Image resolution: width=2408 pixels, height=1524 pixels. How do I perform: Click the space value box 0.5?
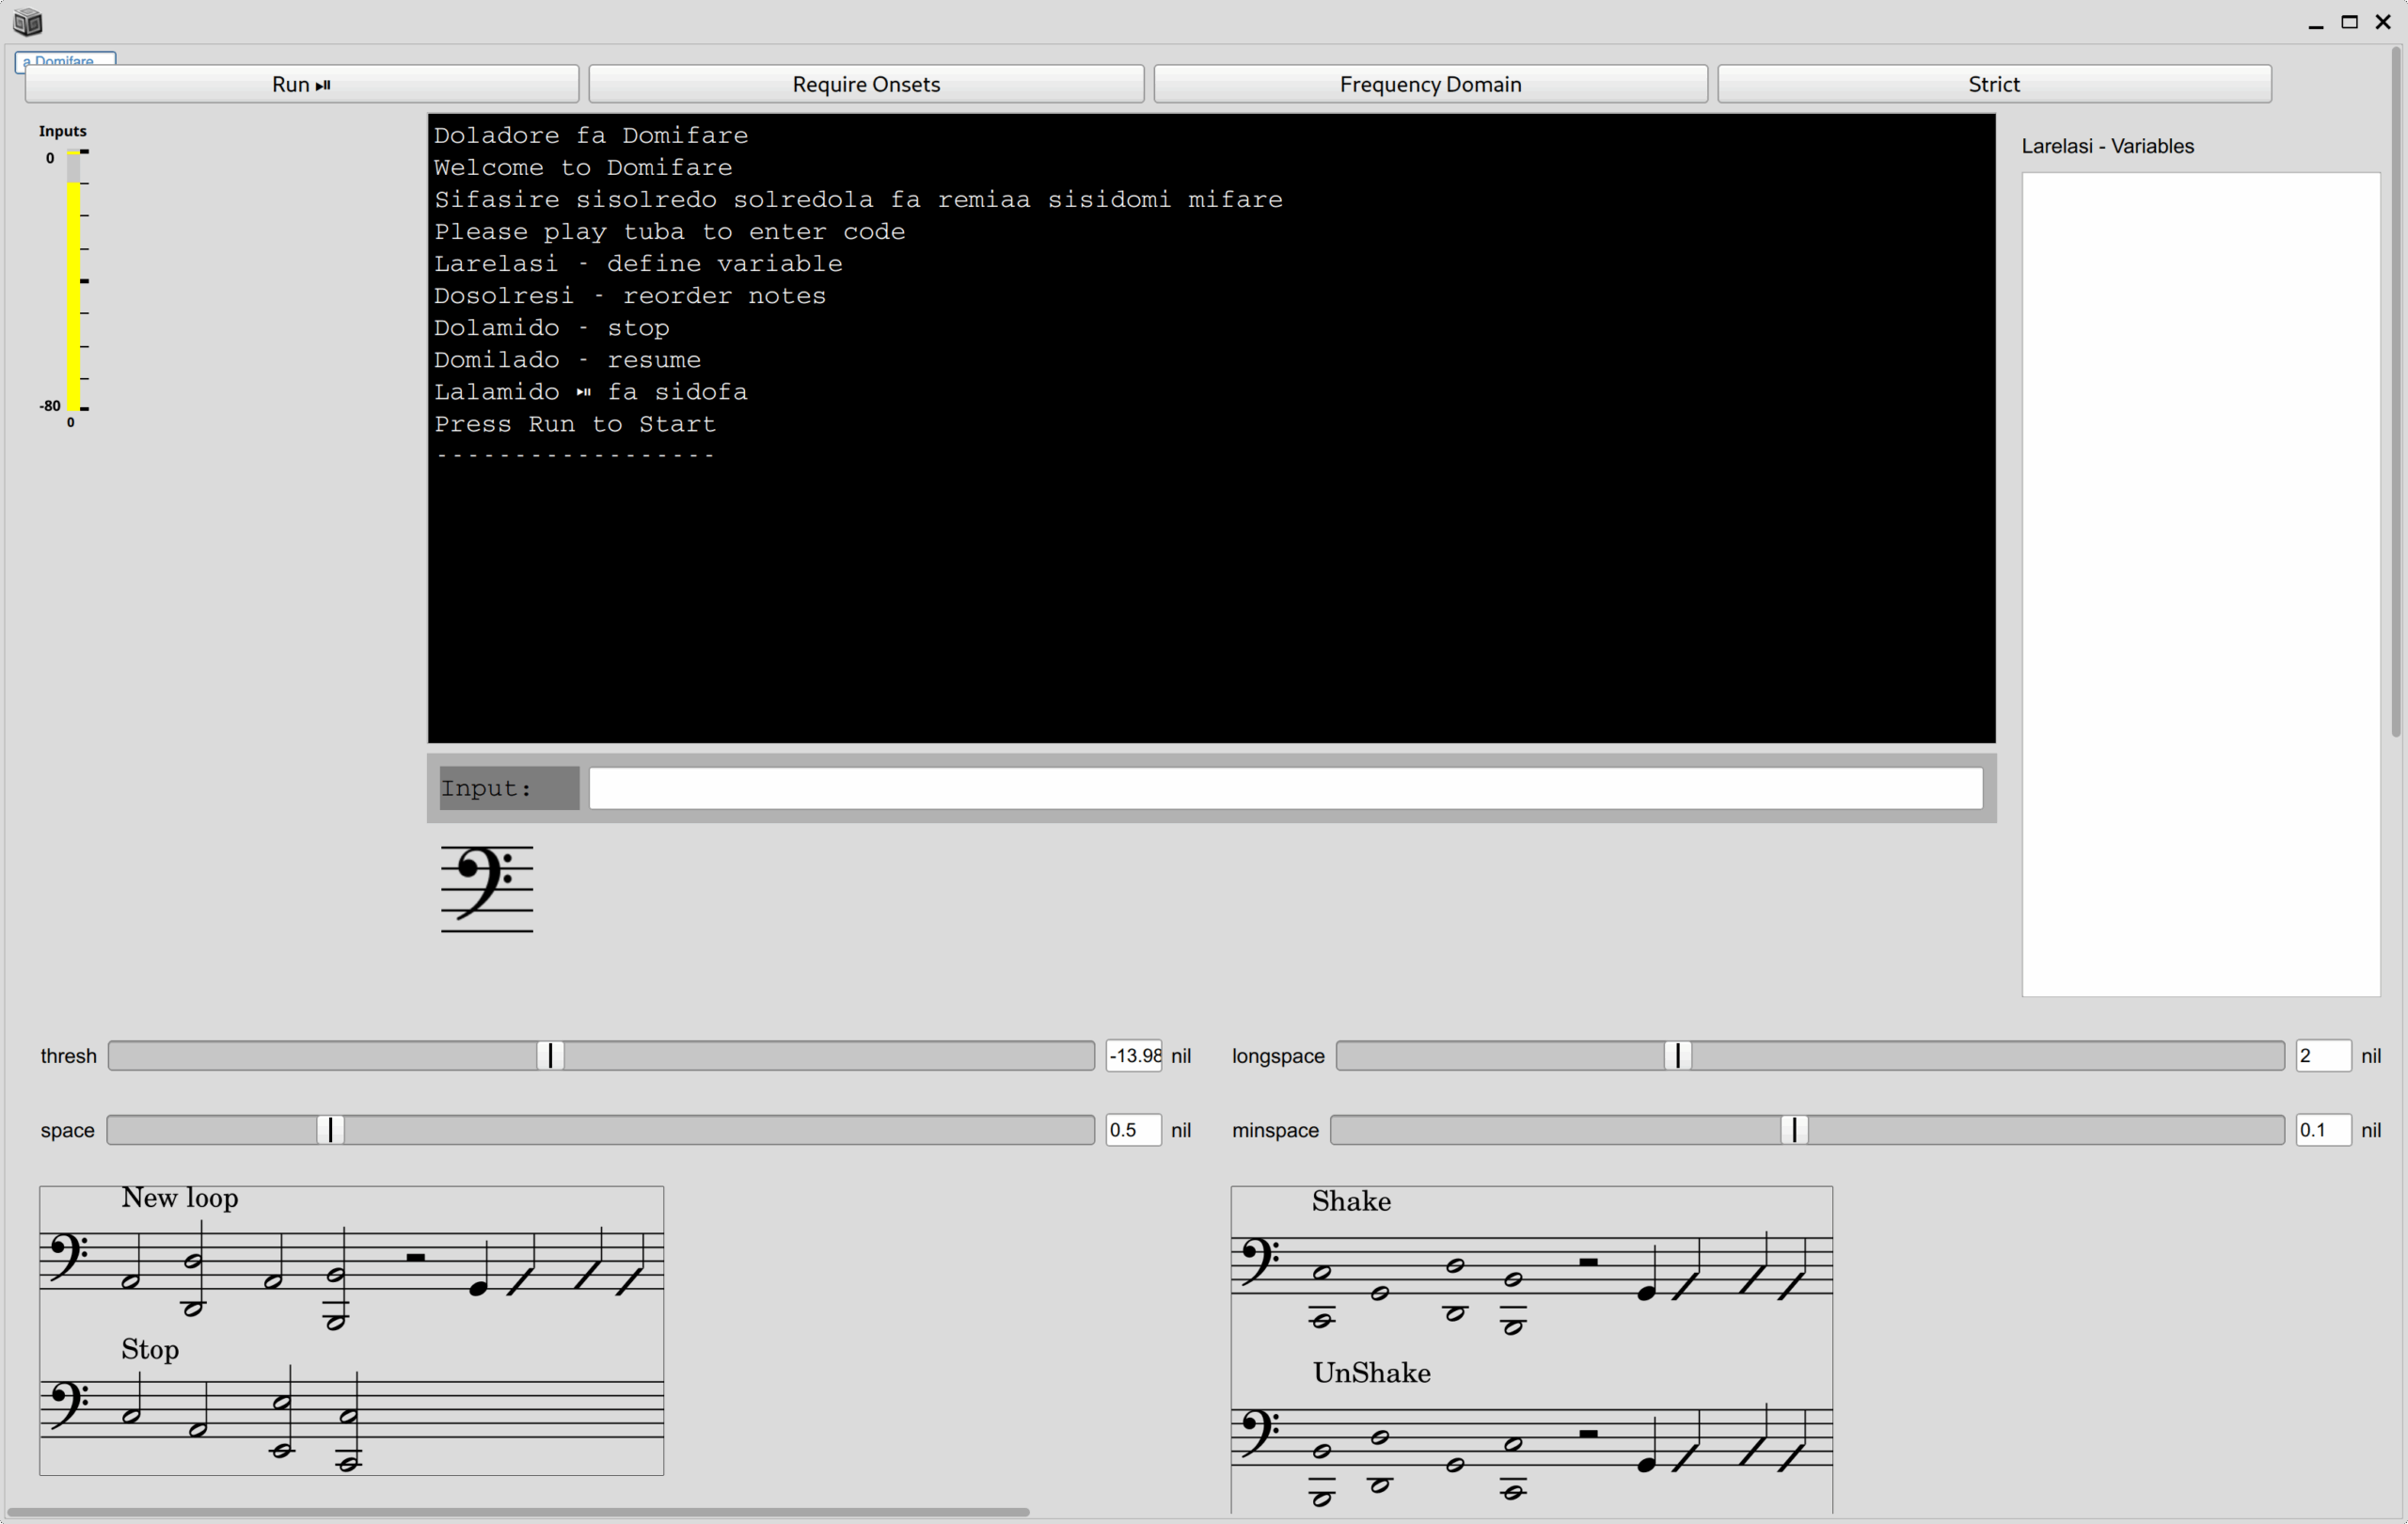[1134, 1130]
